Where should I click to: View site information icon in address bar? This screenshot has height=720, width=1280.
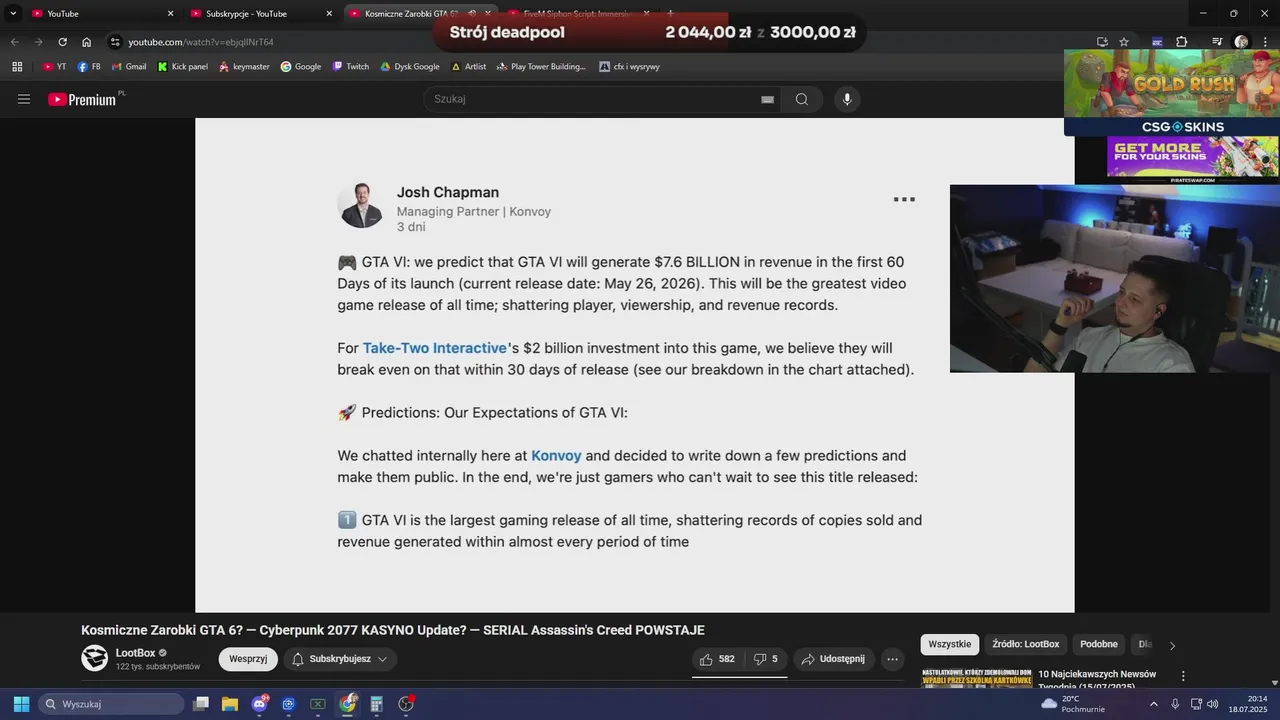[115, 42]
